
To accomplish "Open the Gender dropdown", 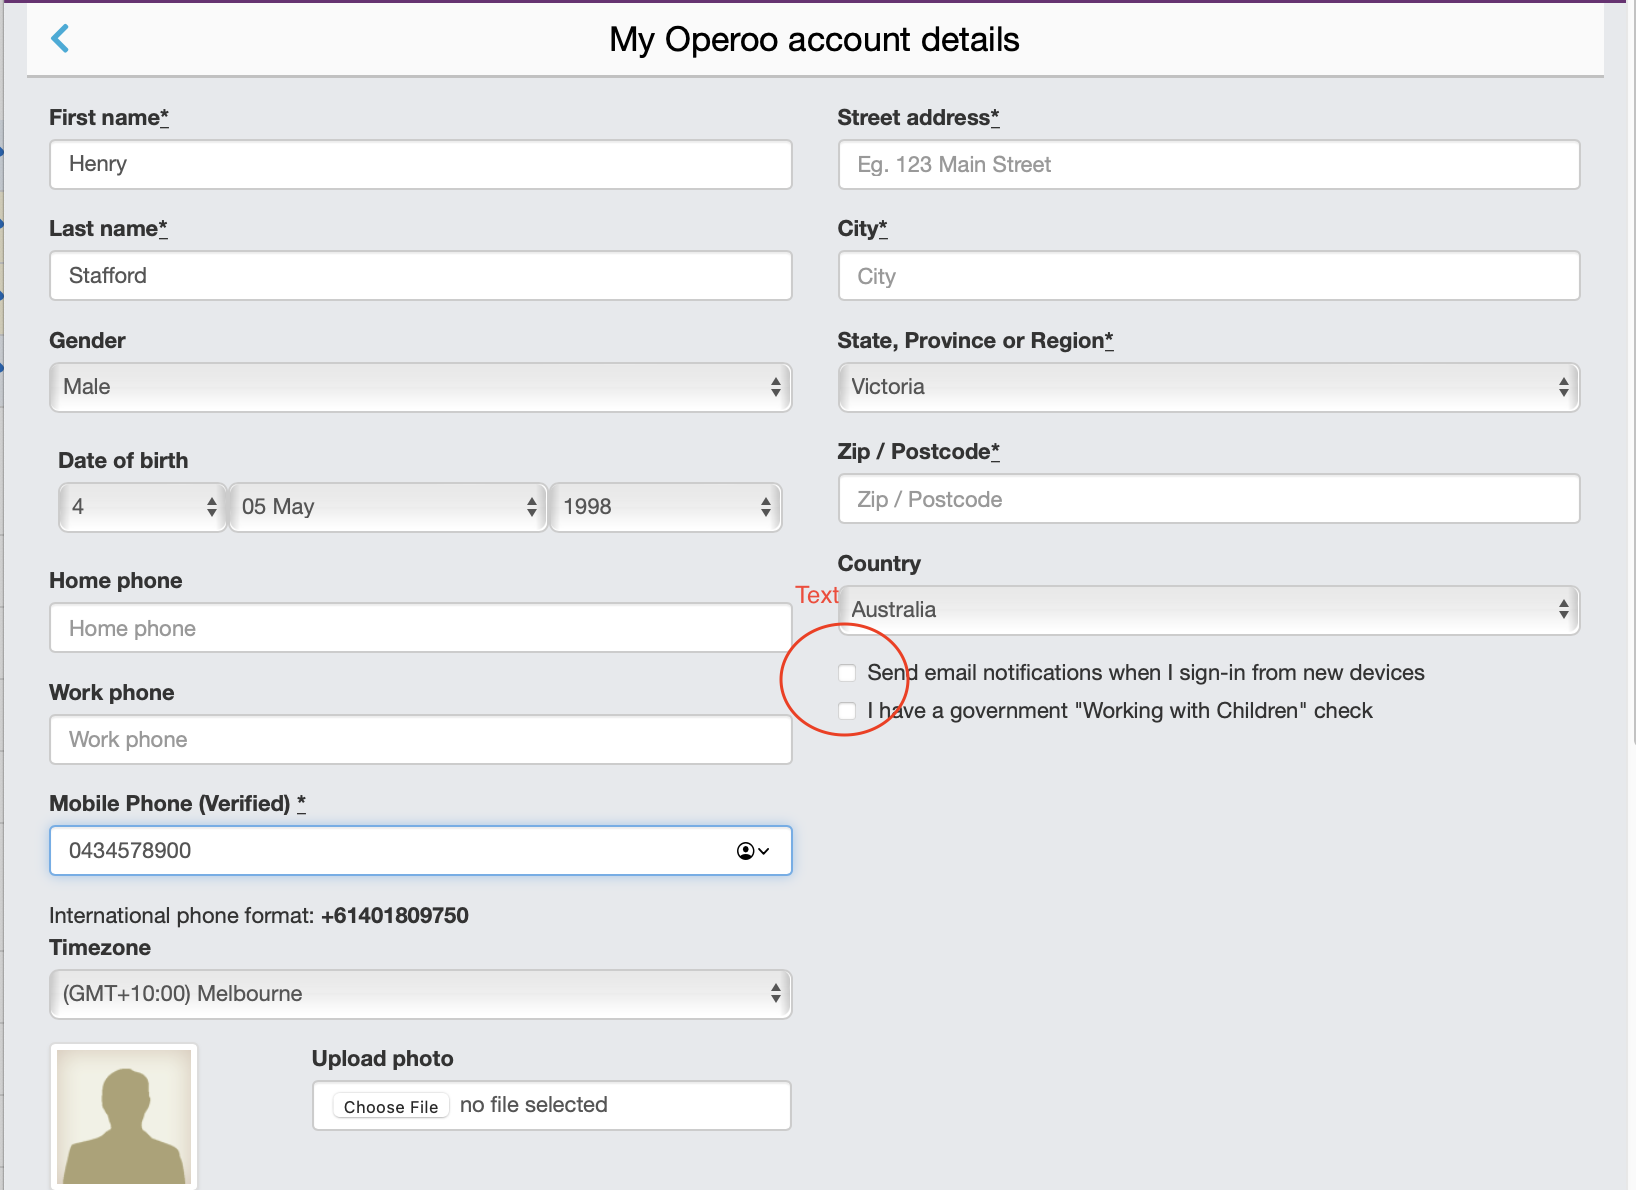I will point(420,387).
